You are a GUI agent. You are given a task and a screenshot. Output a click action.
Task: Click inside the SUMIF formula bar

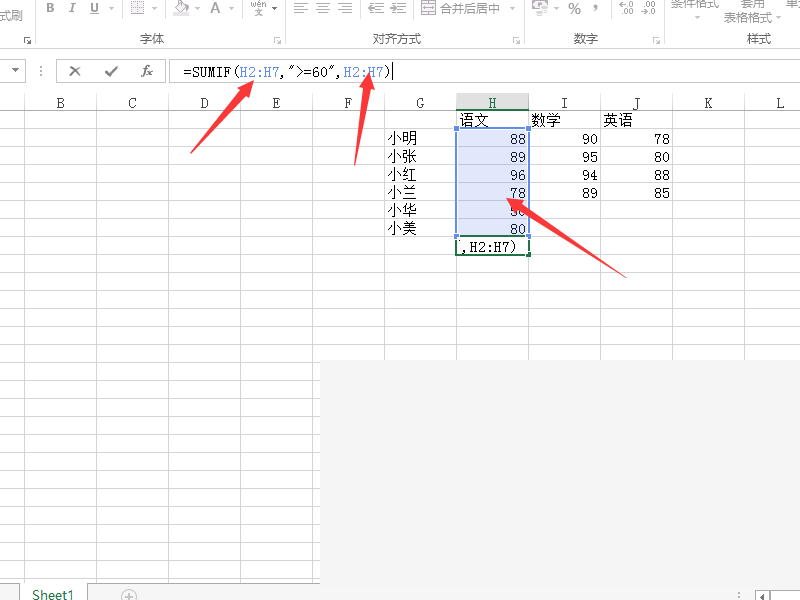tap(484, 71)
